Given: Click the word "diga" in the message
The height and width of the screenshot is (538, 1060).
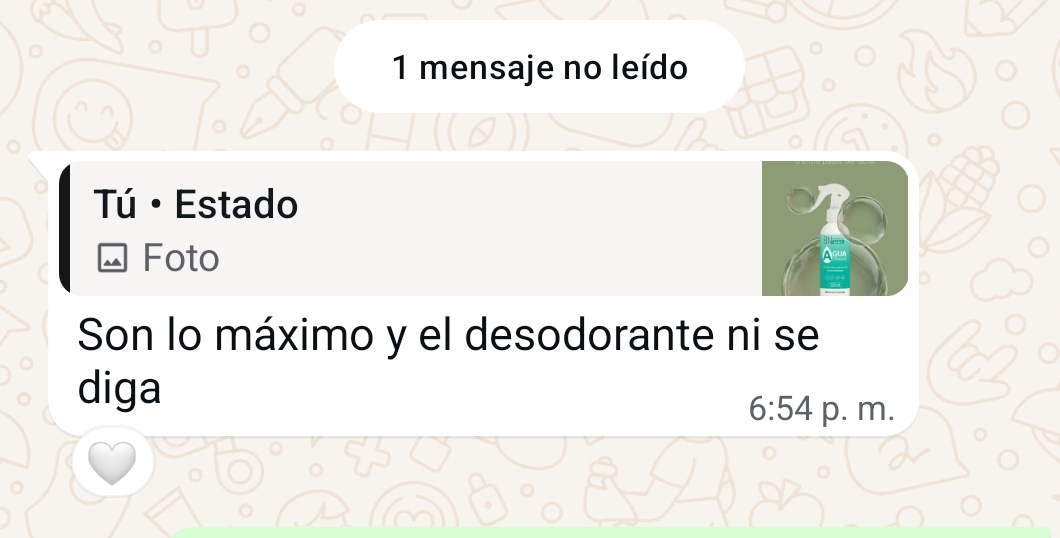Looking at the screenshot, I should tap(119, 389).
